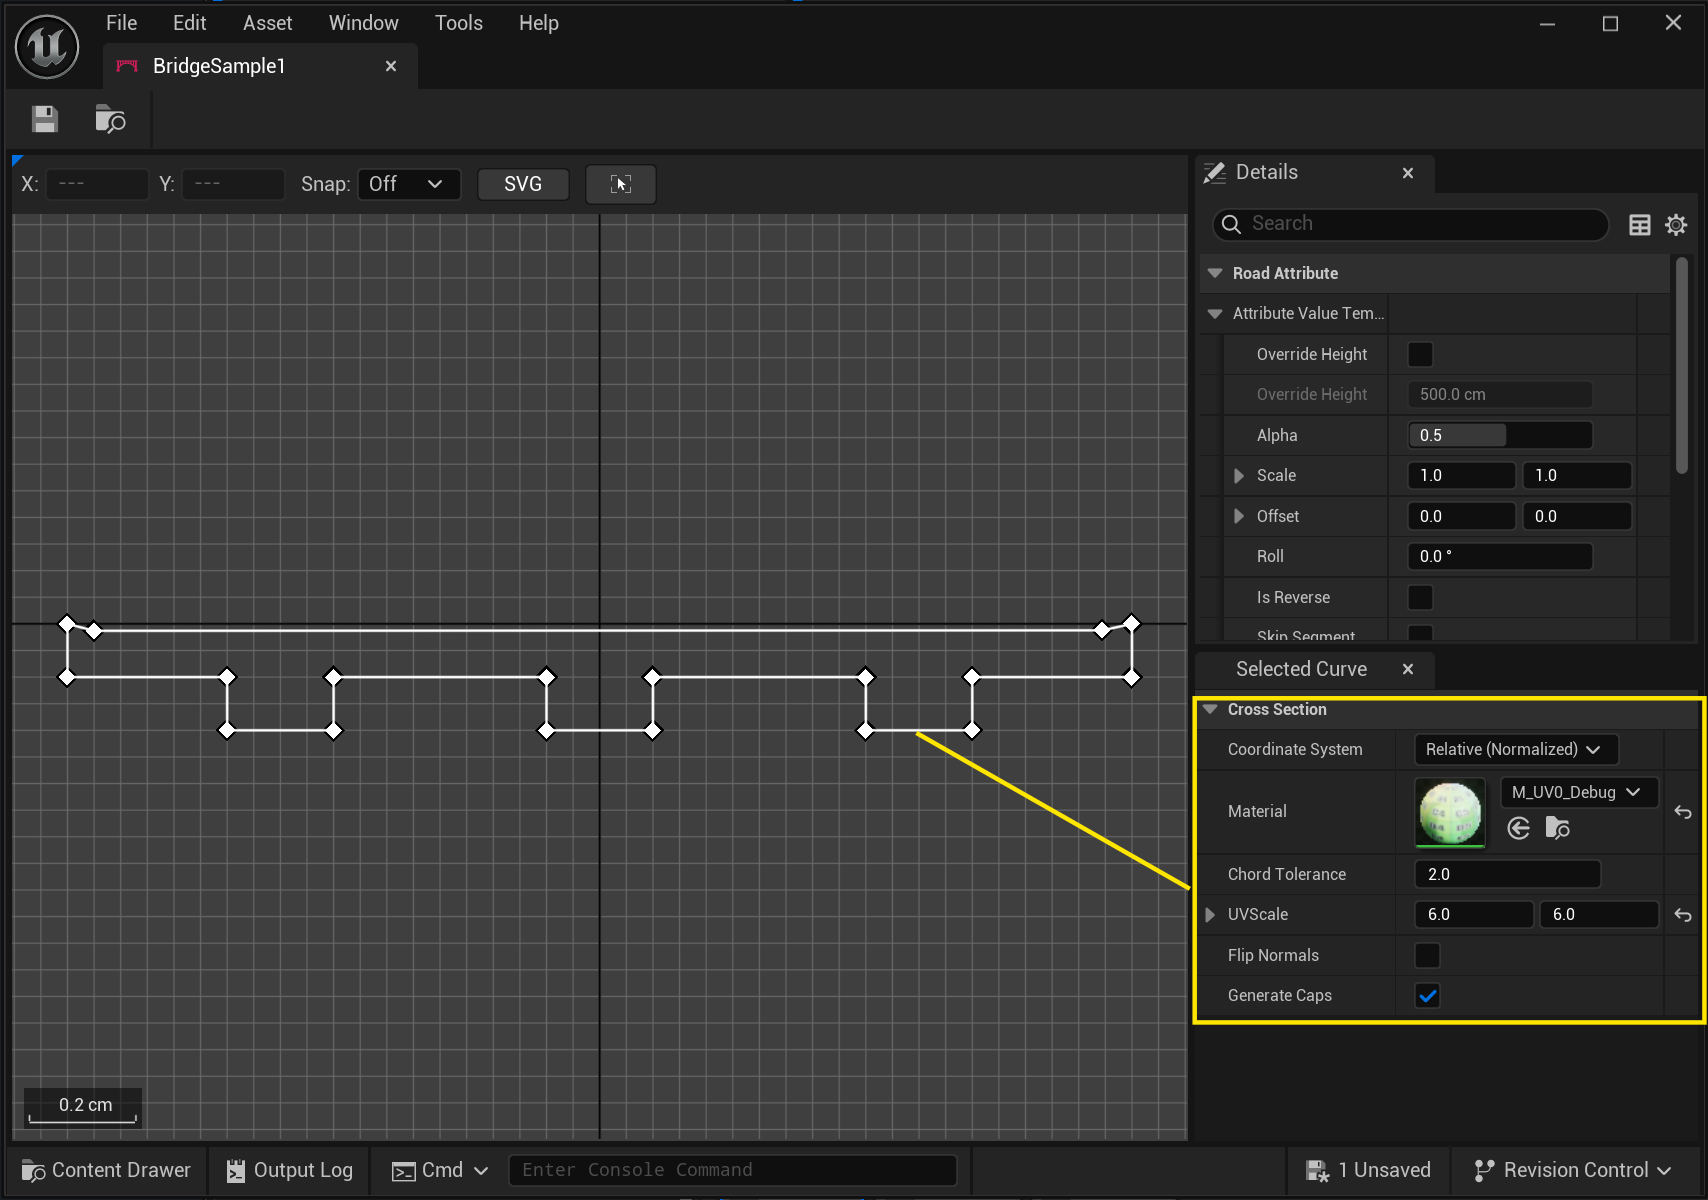Click the Details panel vertical scrollbar
Screen dimensions: 1708x1200
pos(1682,365)
